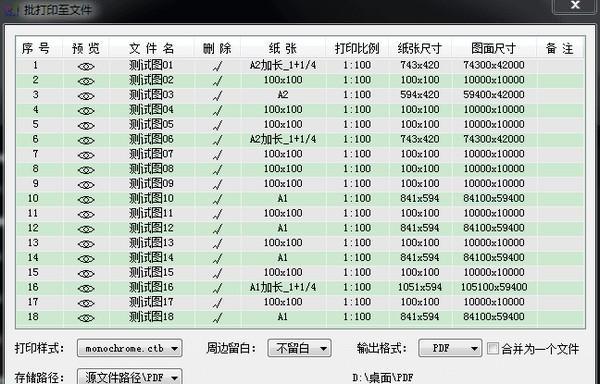
Task: Click output path D:\桌面\PDF
Action: click(383, 378)
